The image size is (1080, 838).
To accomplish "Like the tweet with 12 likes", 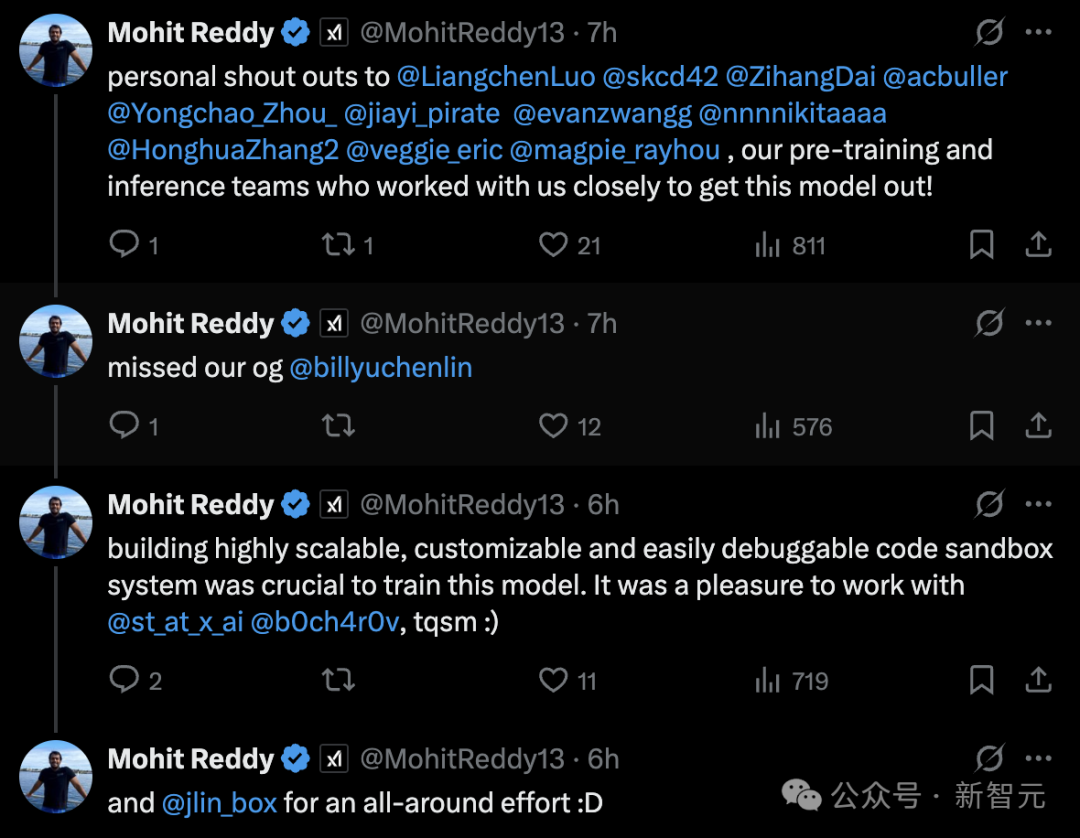I will (553, 427).
